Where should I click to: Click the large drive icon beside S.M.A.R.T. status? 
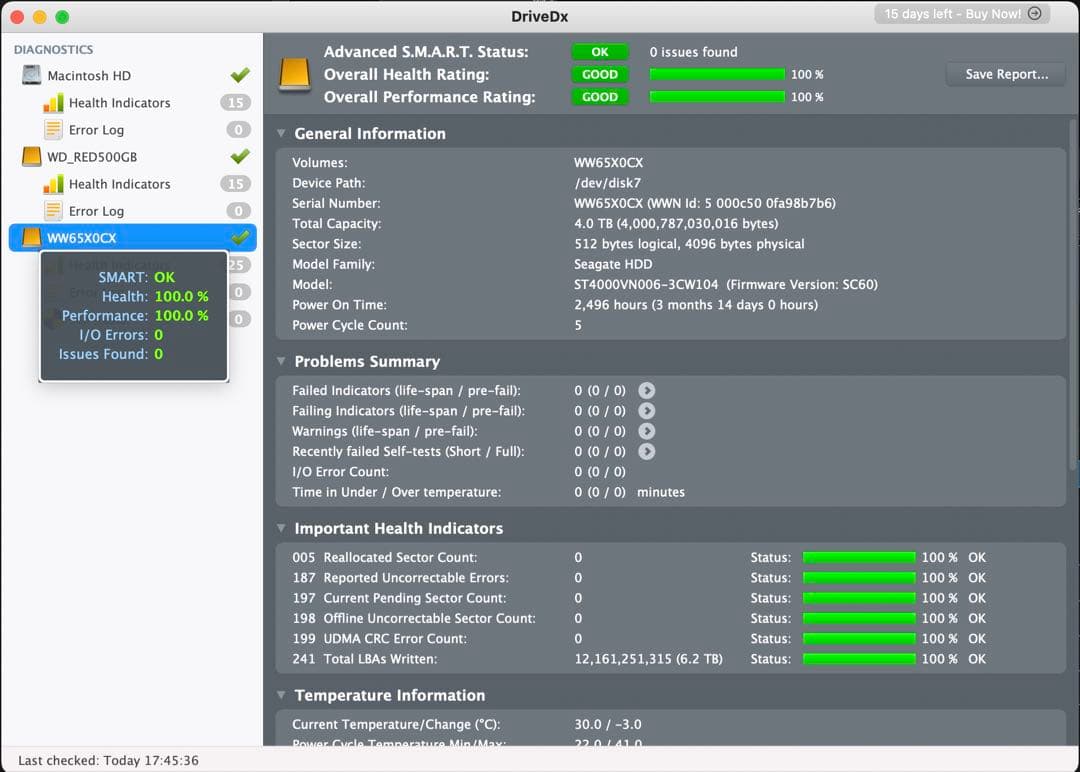294,74
